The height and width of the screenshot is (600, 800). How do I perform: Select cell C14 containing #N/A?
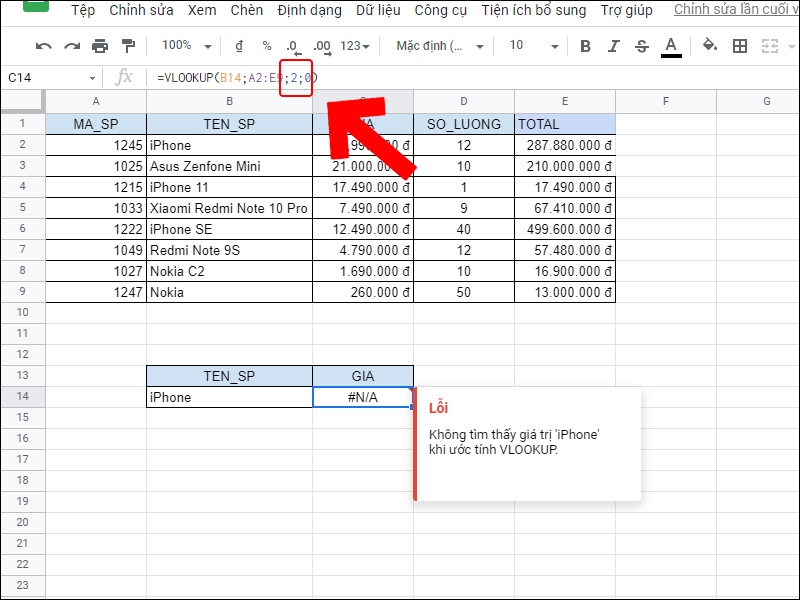(362, 396)
